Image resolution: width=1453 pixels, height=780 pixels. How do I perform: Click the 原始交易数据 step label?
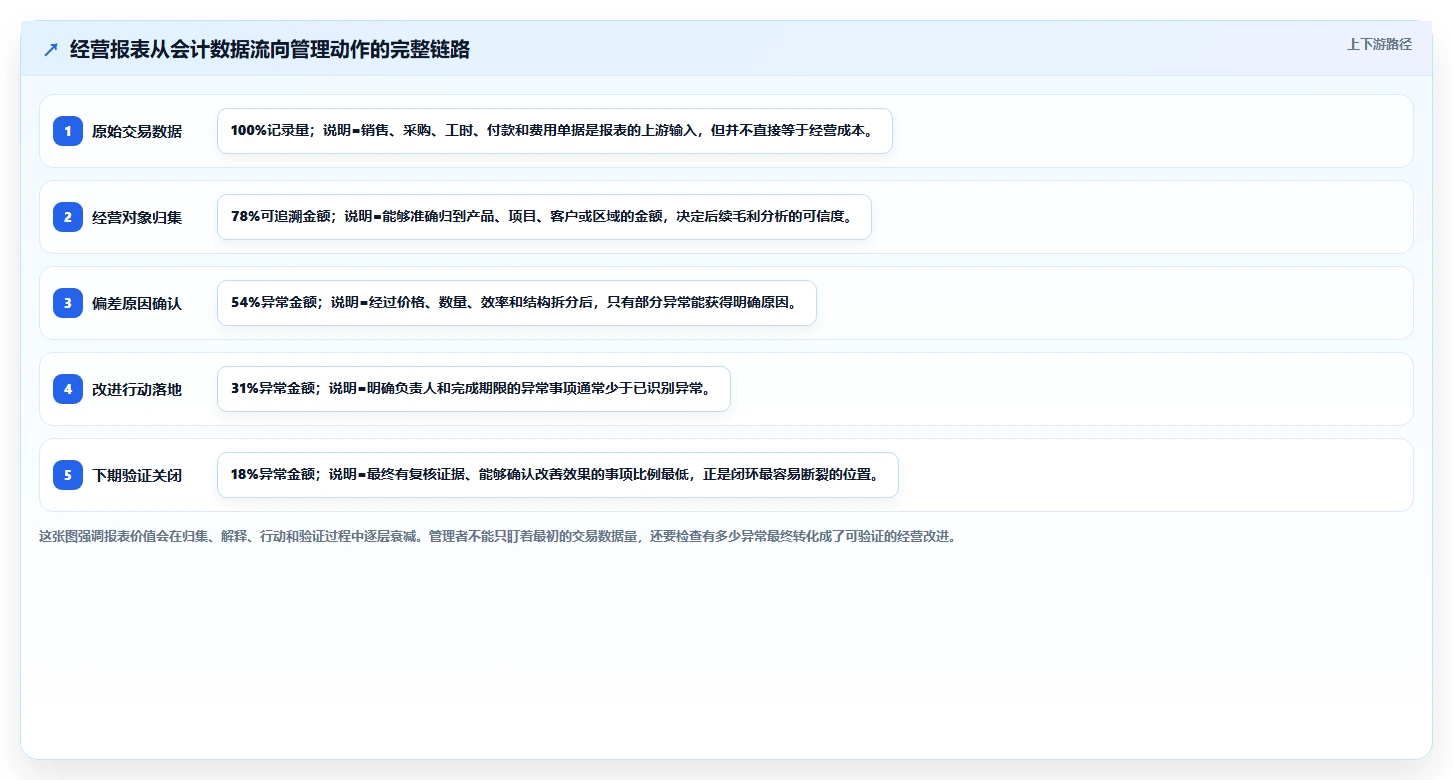[x=137, y=131]
